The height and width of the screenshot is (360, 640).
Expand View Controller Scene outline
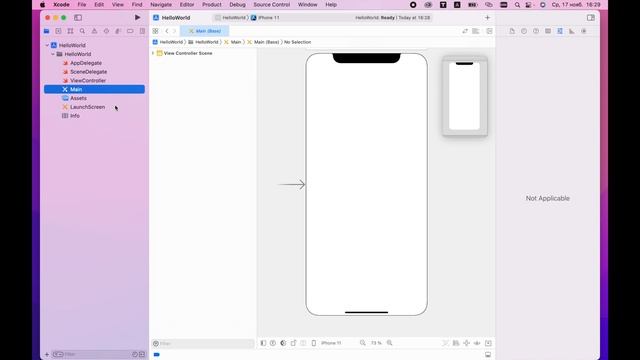pos(153,53)
